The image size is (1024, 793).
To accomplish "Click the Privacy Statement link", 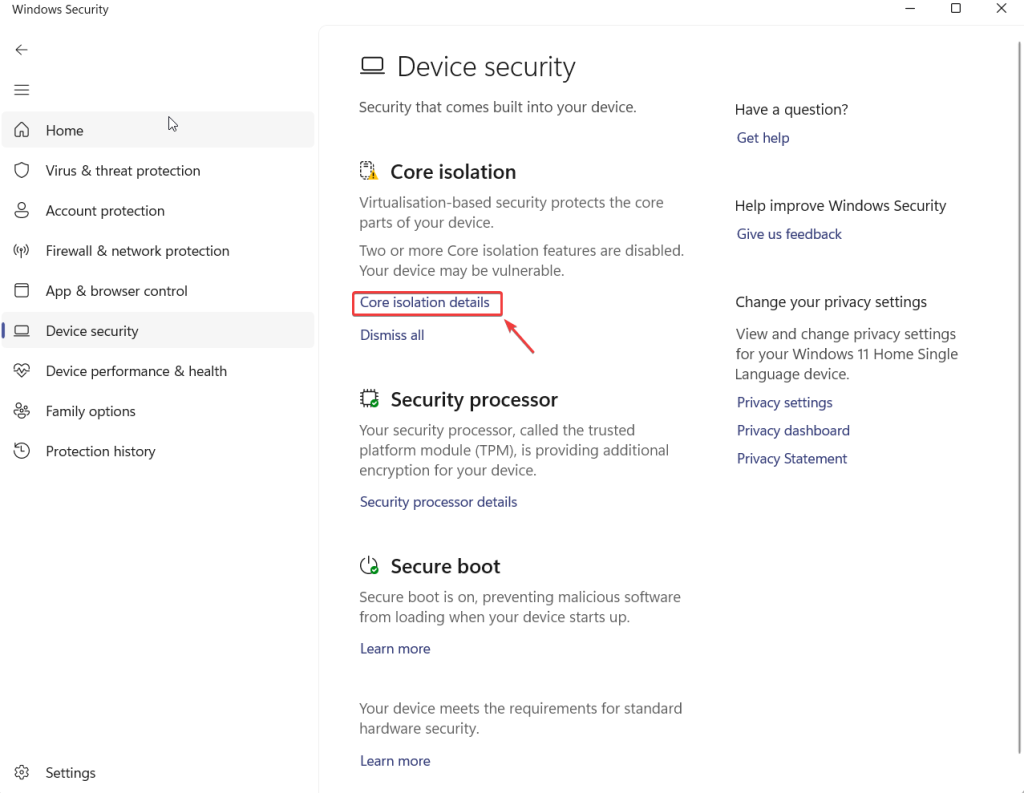I will [792, 459].
